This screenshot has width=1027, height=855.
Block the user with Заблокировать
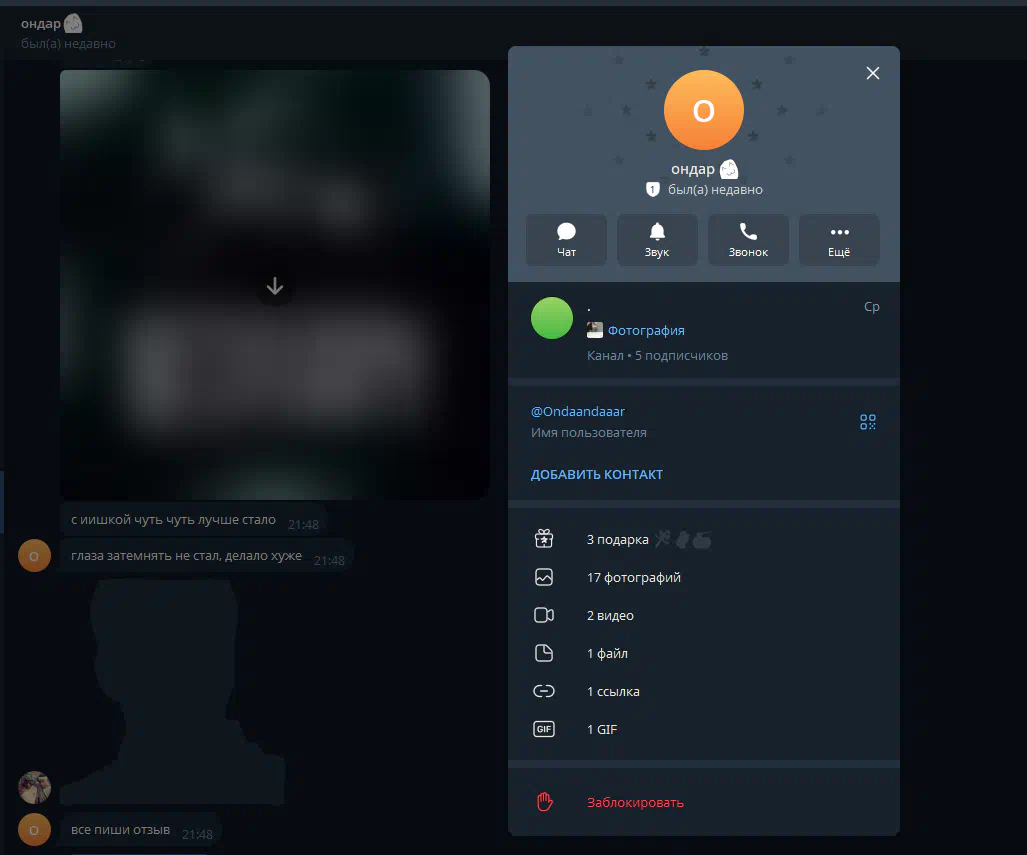(x=635, y=803)
